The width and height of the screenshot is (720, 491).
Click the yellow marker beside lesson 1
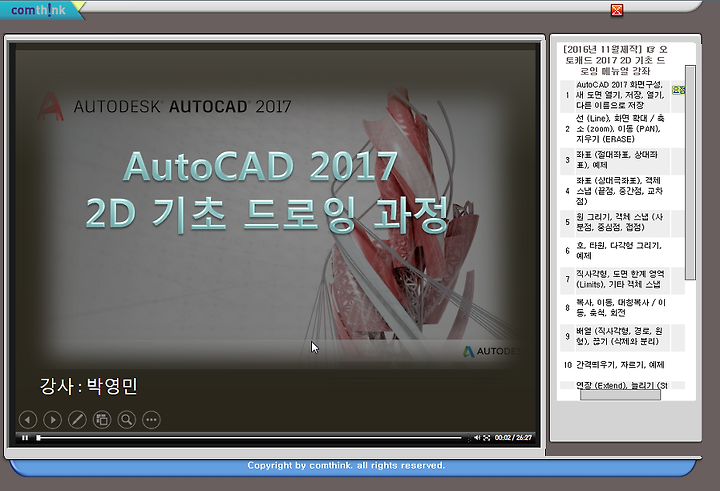[678, 90]
